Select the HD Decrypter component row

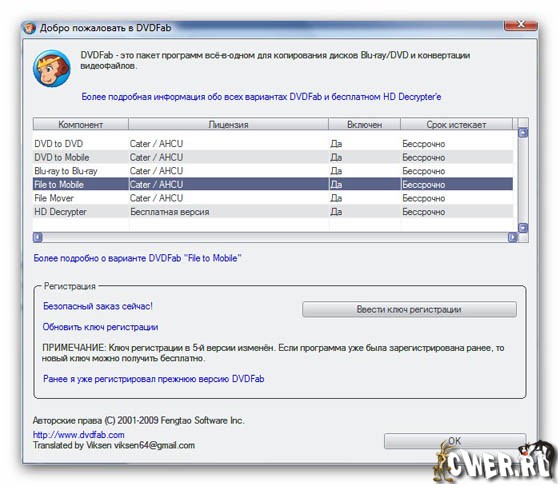click(x=273, y=211)
